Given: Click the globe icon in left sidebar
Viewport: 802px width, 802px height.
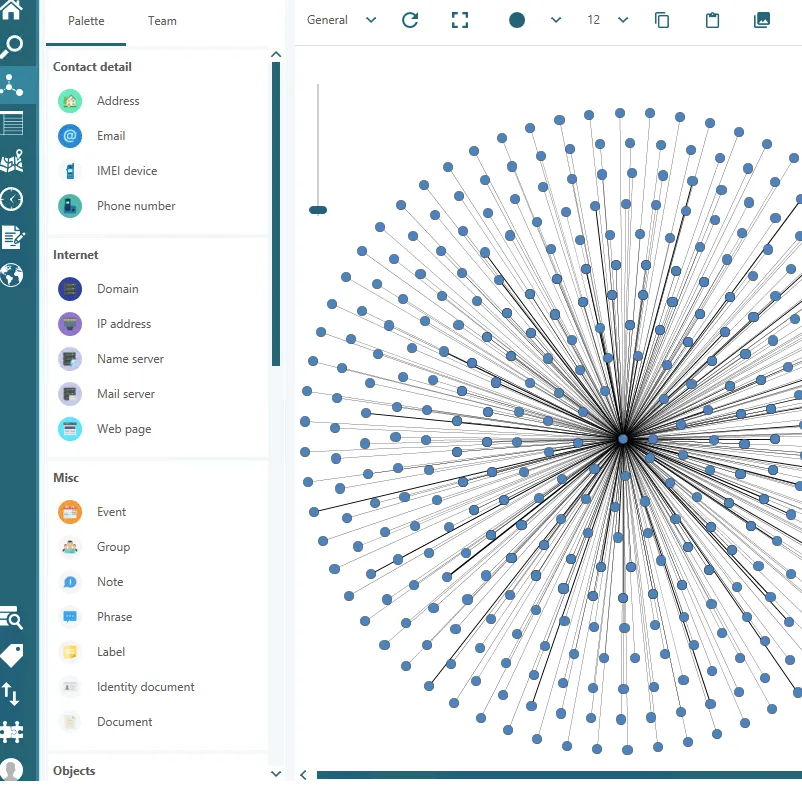Looking at the screenshot, I should [x=12, y=275].
